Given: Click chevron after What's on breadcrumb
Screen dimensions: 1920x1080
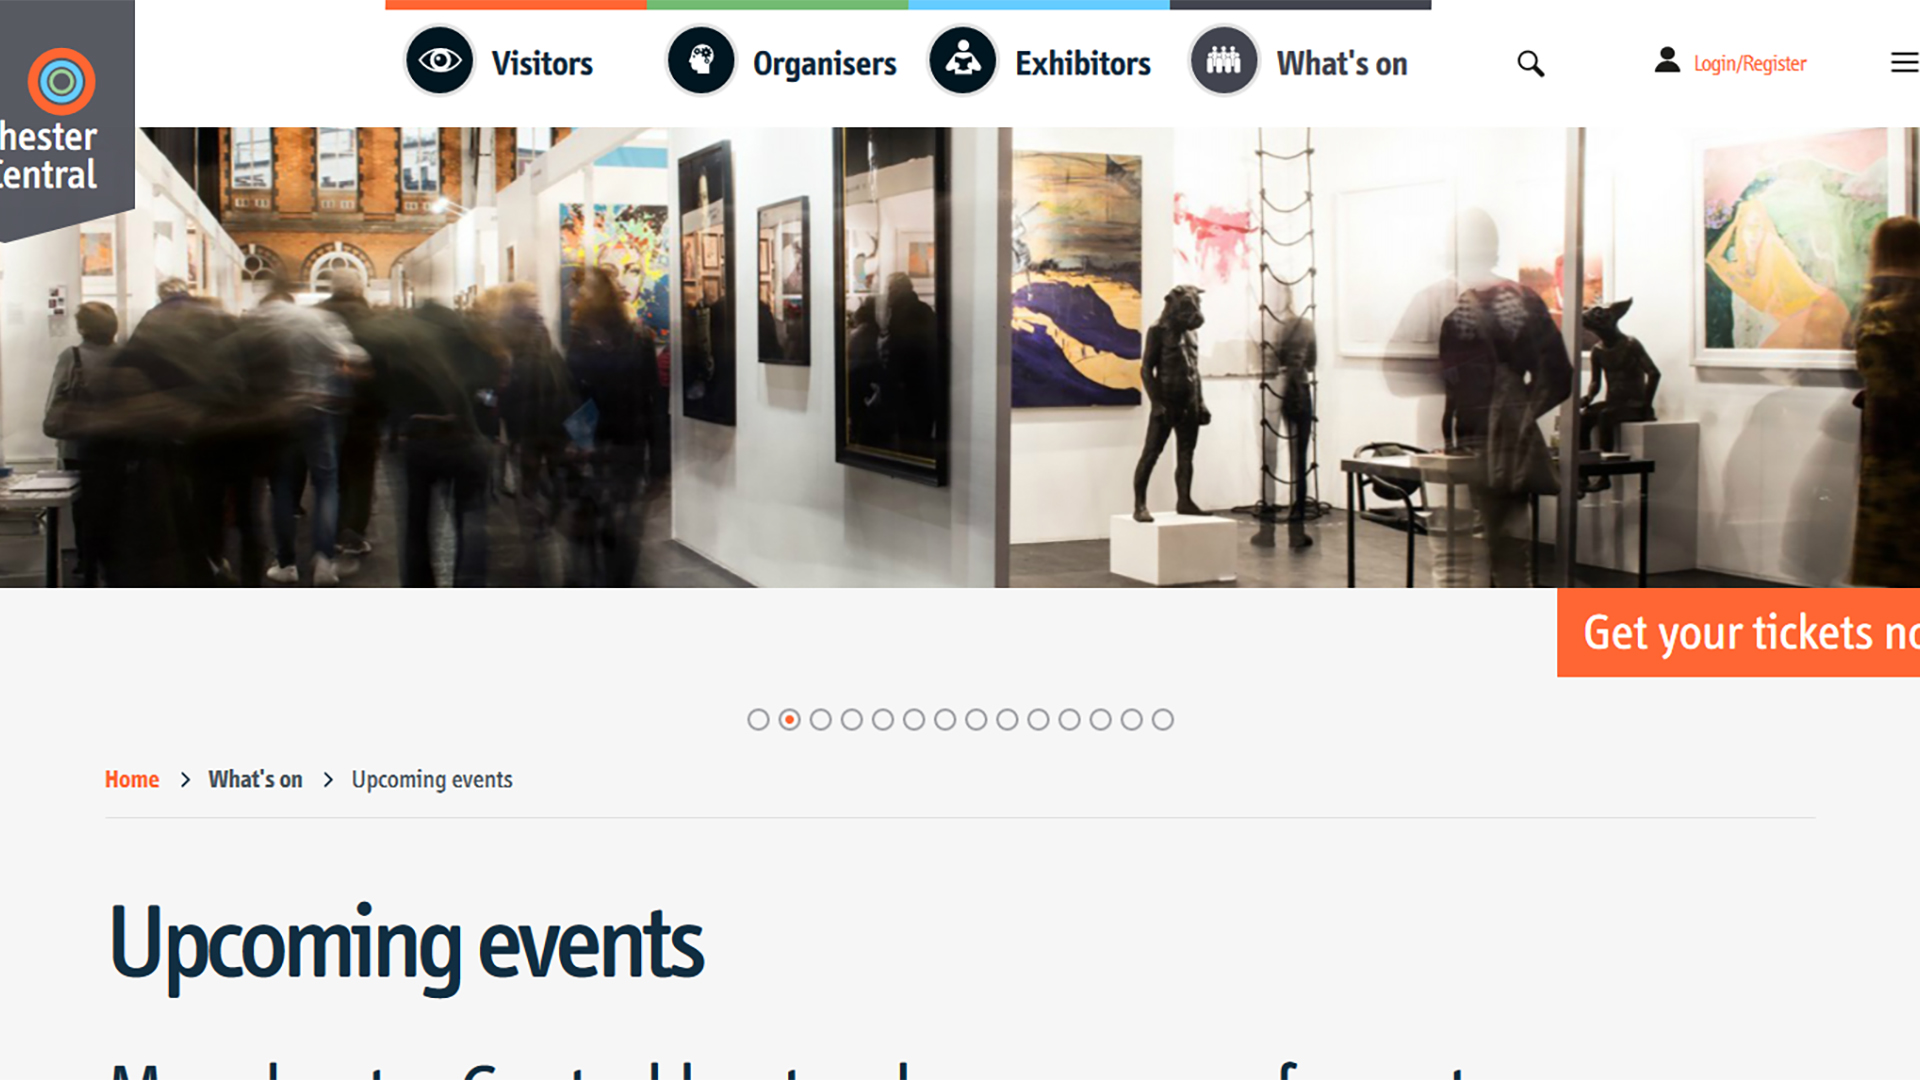Looking at the screenshot, I should pyautogui.click(x=328, y=780).
